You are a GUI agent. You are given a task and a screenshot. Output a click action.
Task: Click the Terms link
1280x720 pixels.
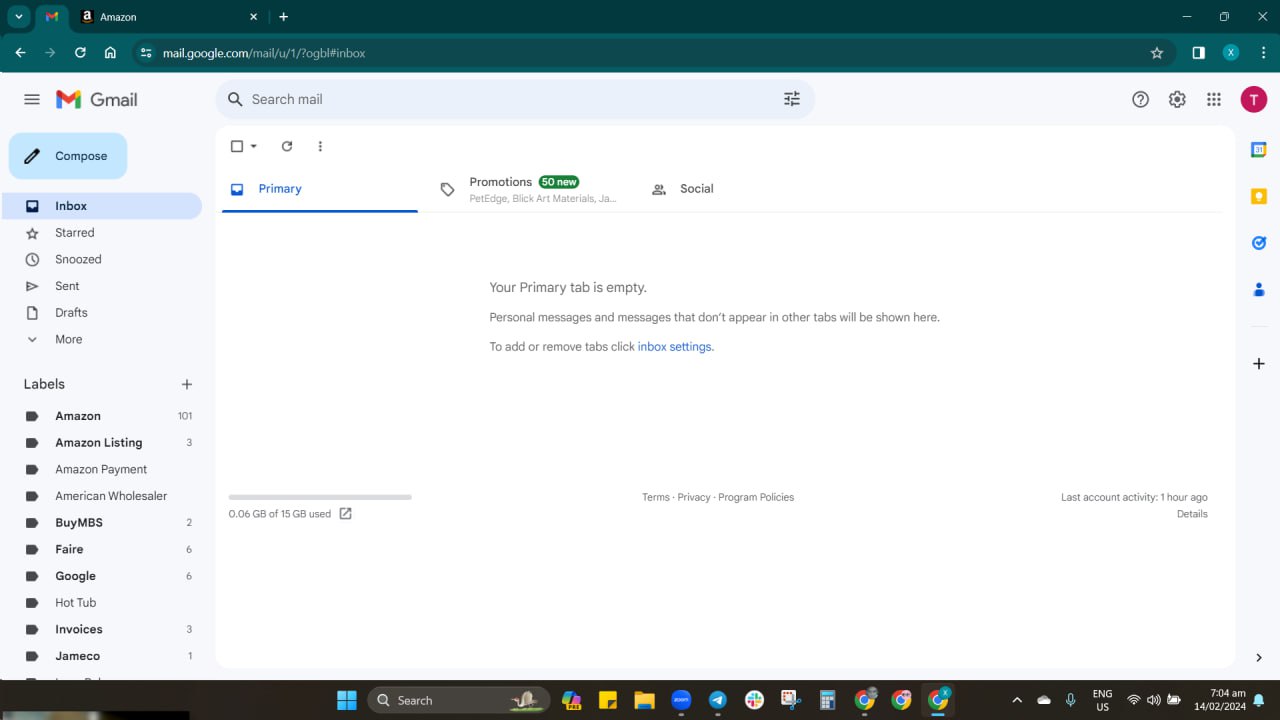click(656, 497)
